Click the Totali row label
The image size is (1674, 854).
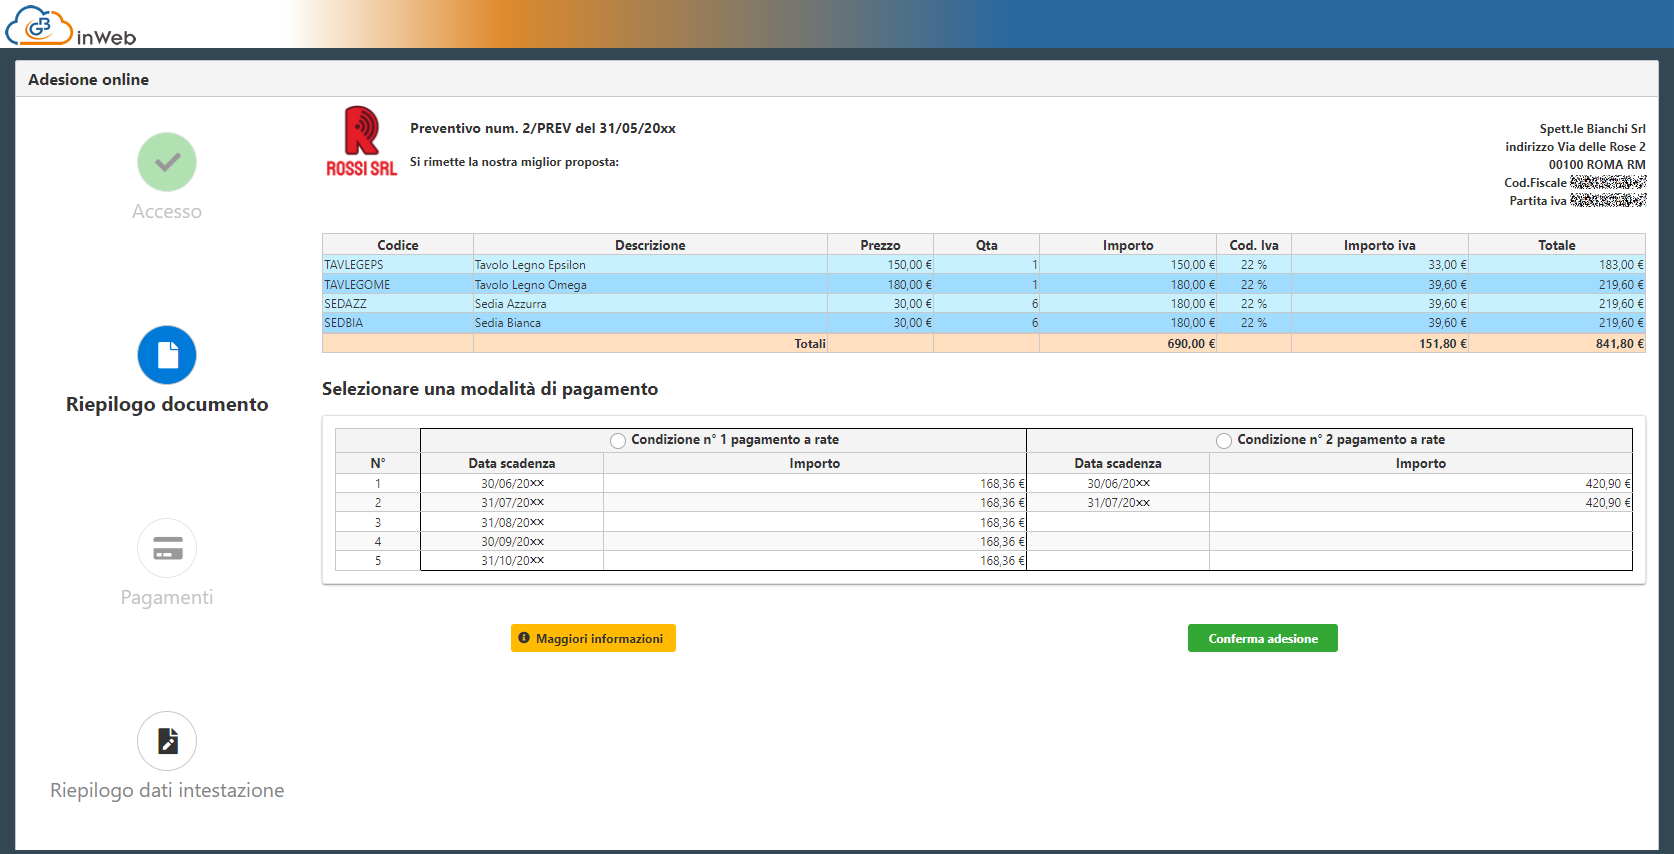tap(810, 344)
